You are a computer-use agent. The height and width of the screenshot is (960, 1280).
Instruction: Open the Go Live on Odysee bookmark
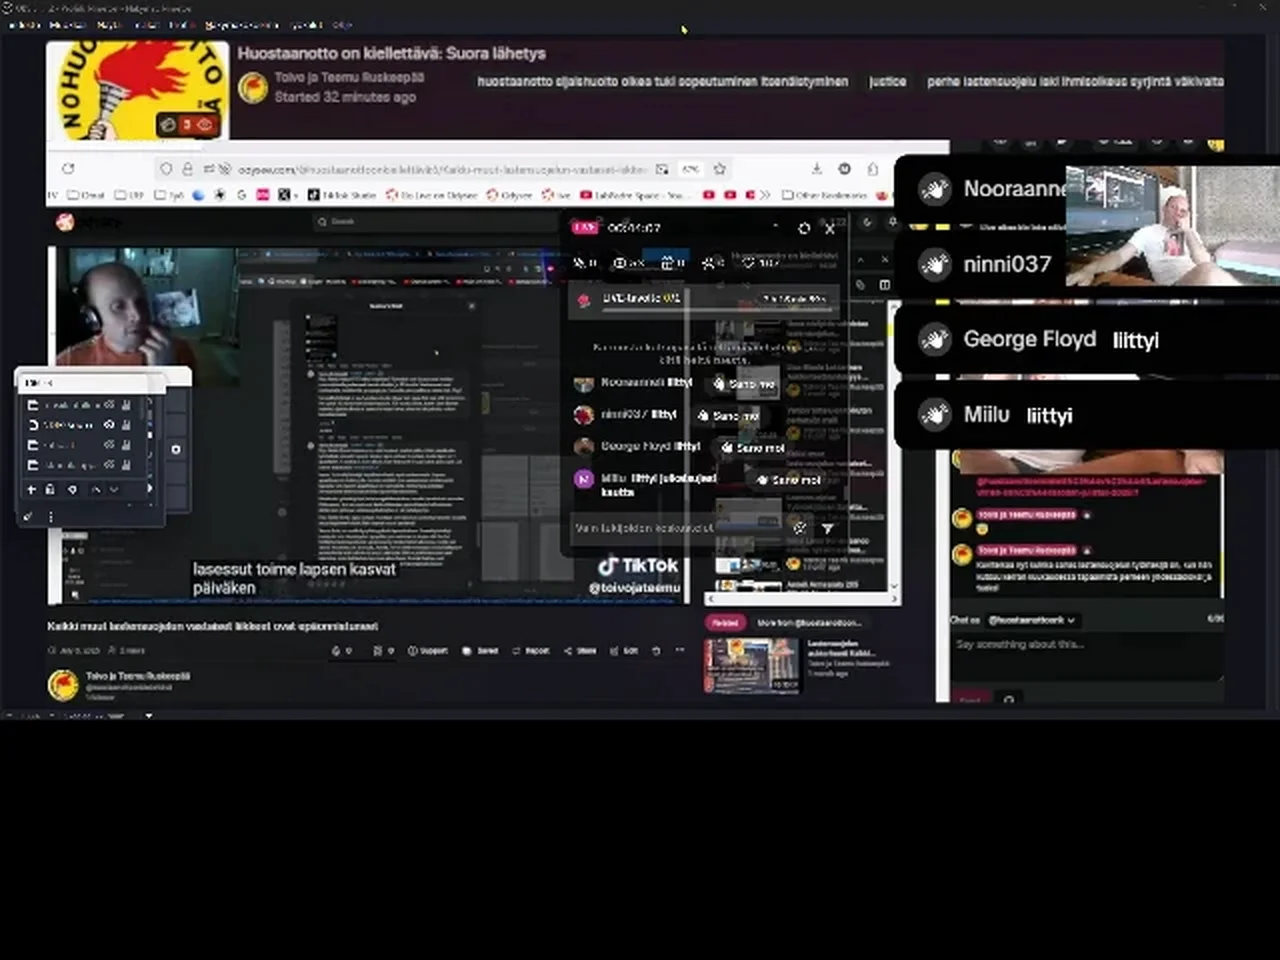coord(433,195)
